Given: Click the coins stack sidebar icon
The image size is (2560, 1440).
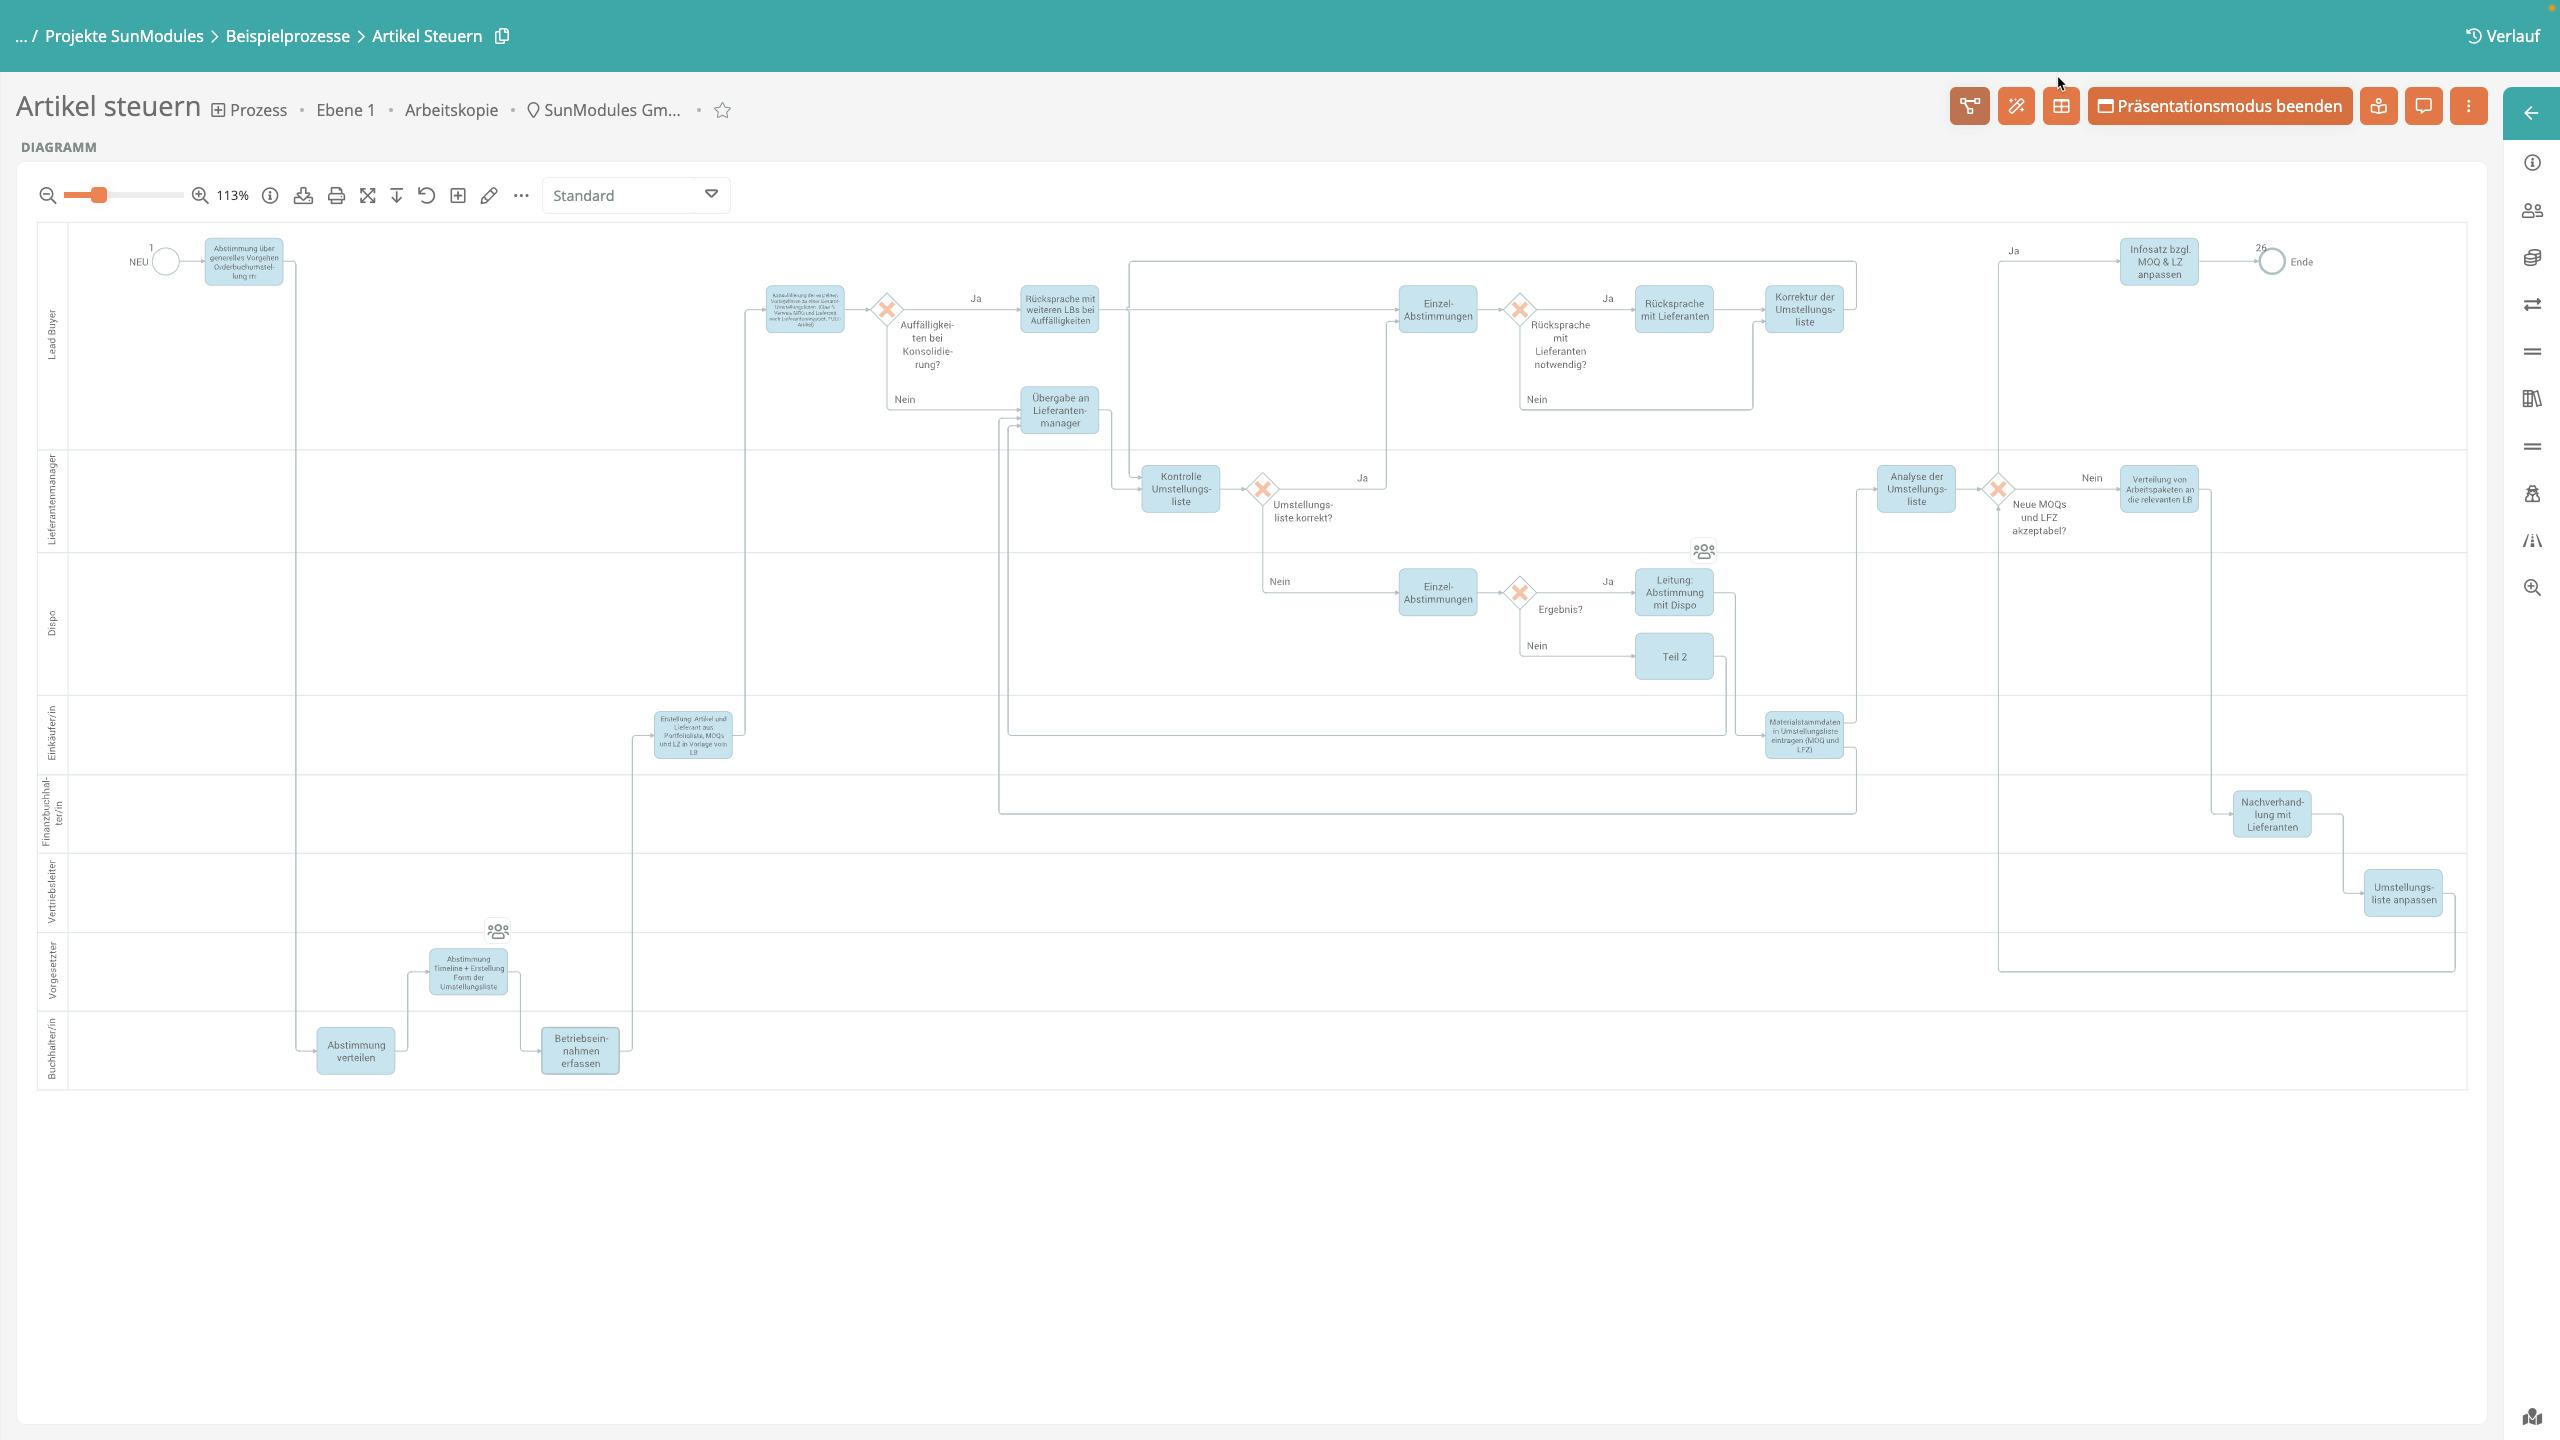Looking at the screenshot, I should coord(2532,258).
